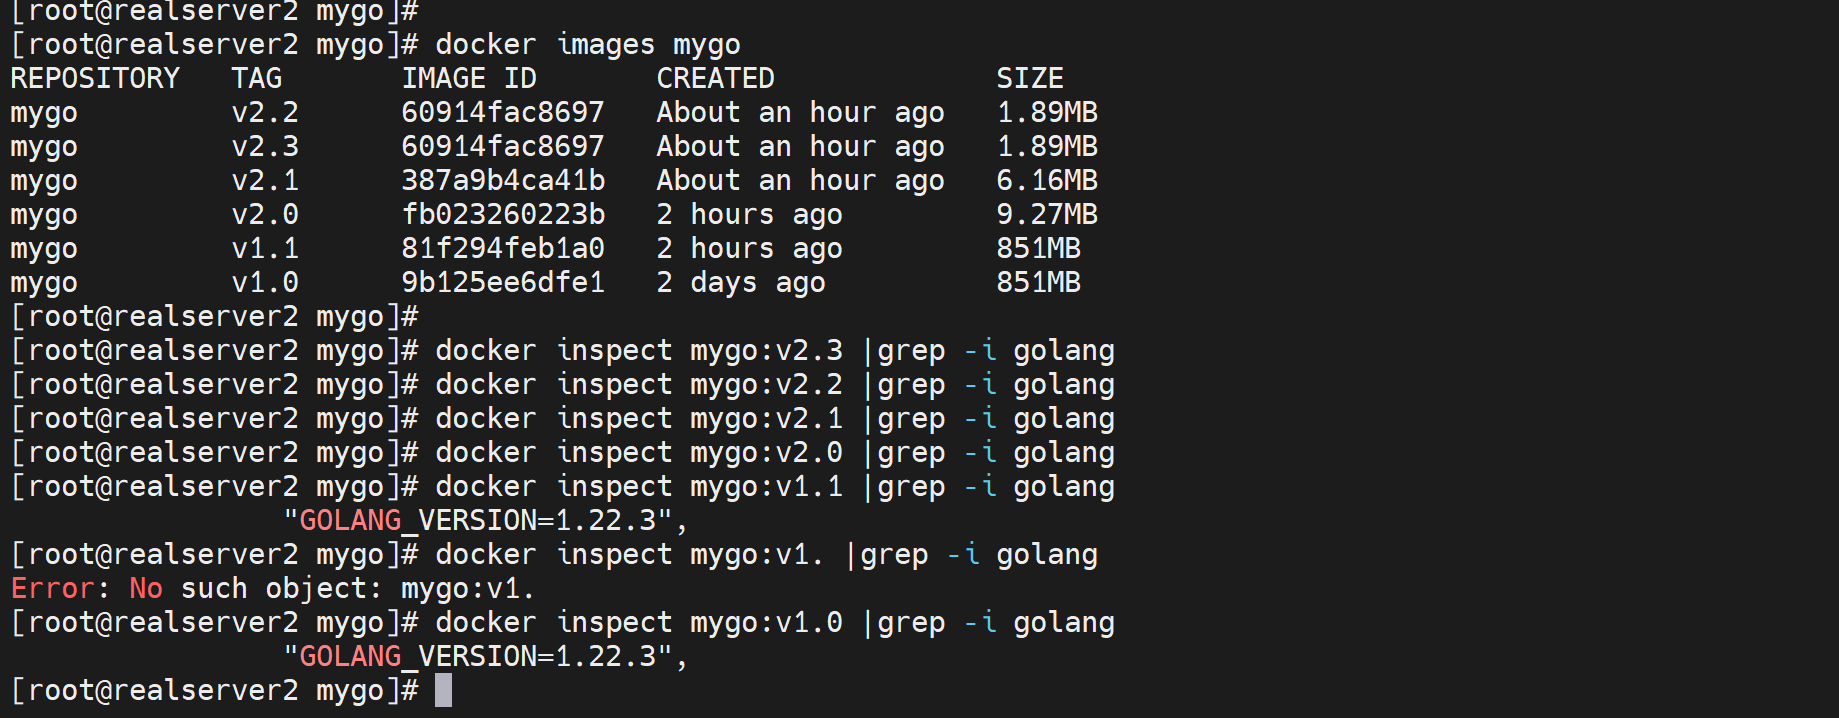1839x718 pixels.
Task: Click the 6.16MB size value
Action: tap(1046, 180)
